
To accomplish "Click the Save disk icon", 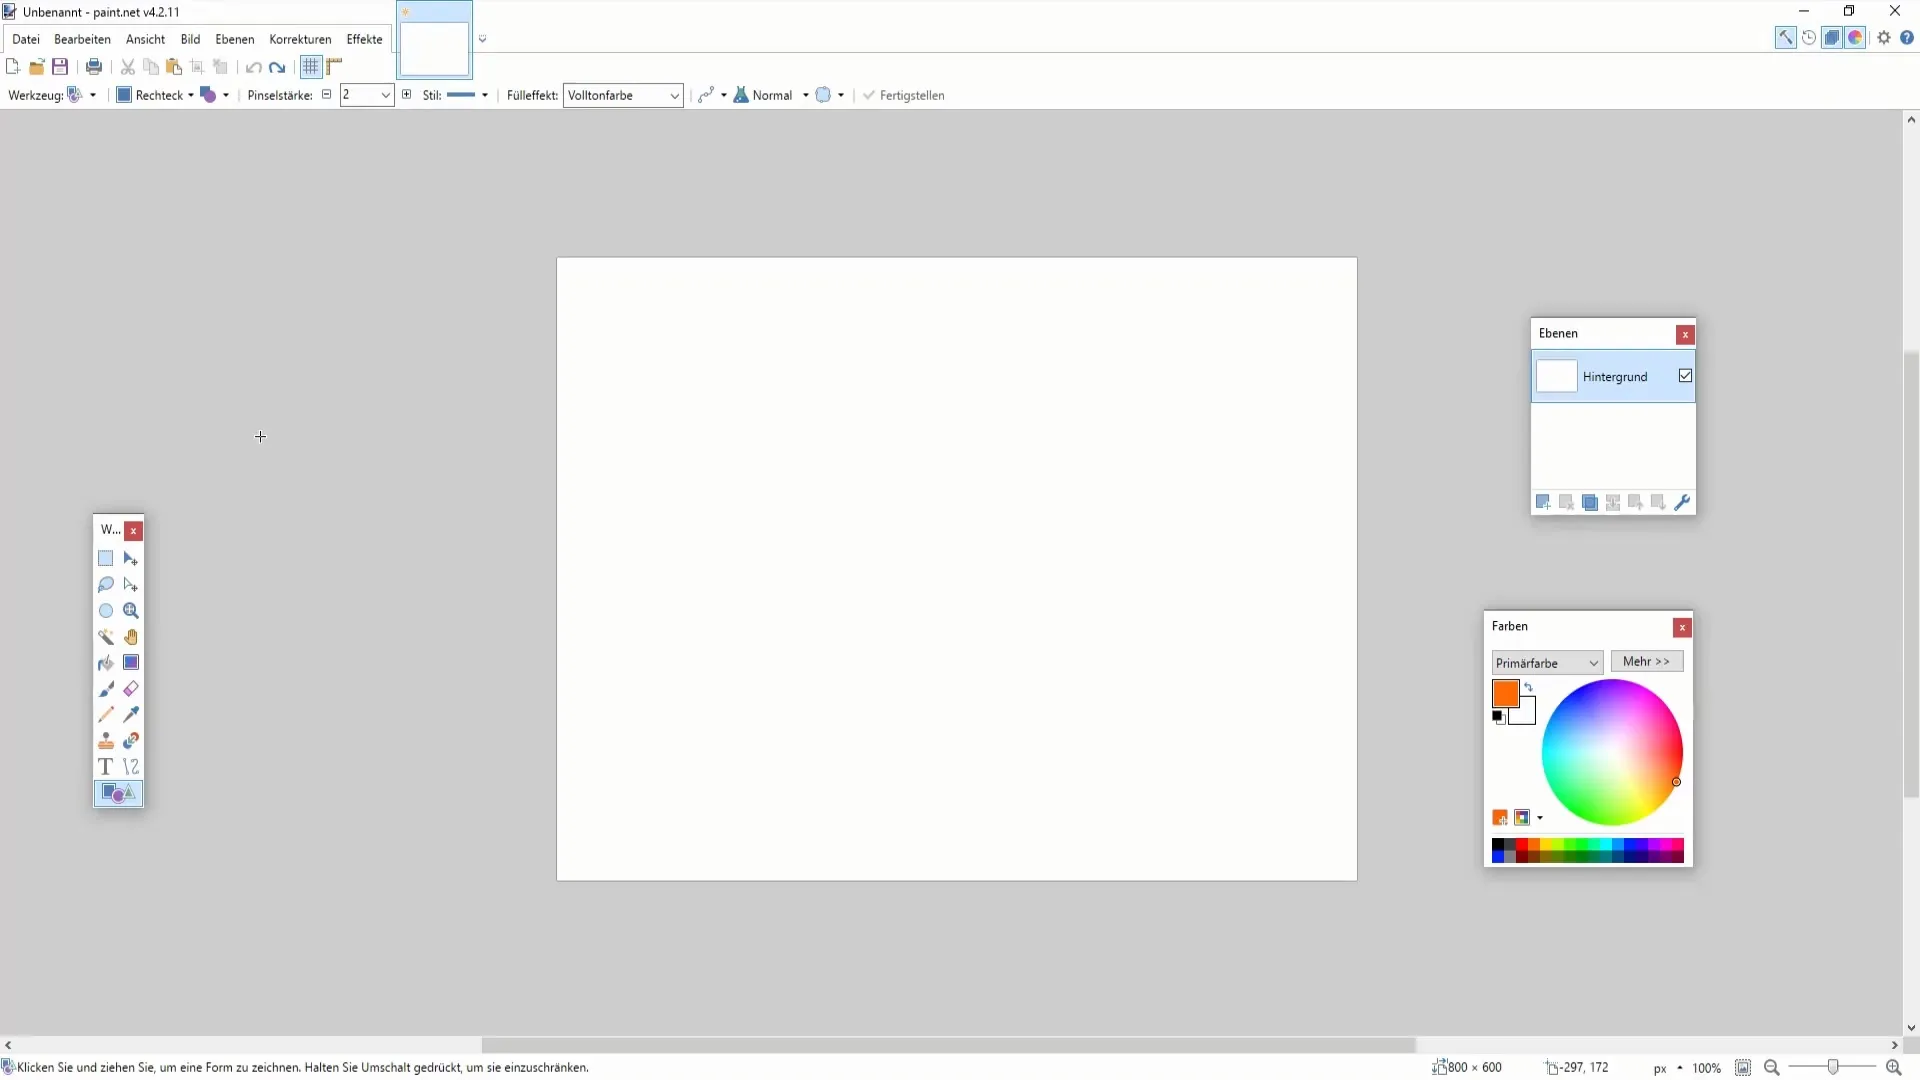I will coord(60,67).
